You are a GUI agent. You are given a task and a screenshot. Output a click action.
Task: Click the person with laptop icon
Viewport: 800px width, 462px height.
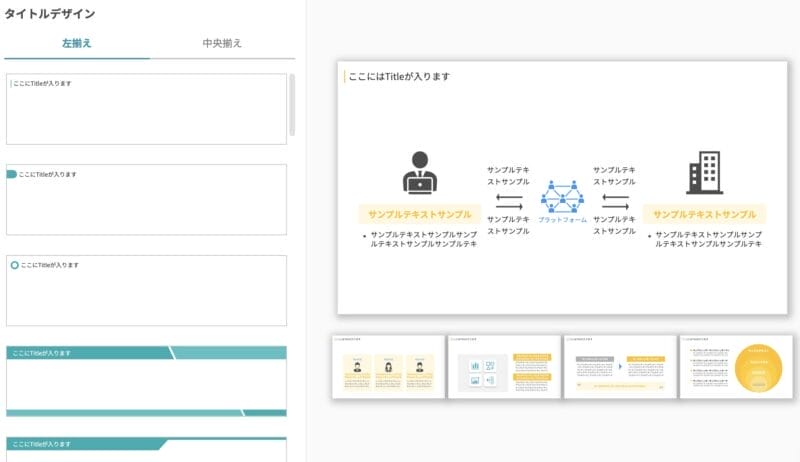pos(420,172)
